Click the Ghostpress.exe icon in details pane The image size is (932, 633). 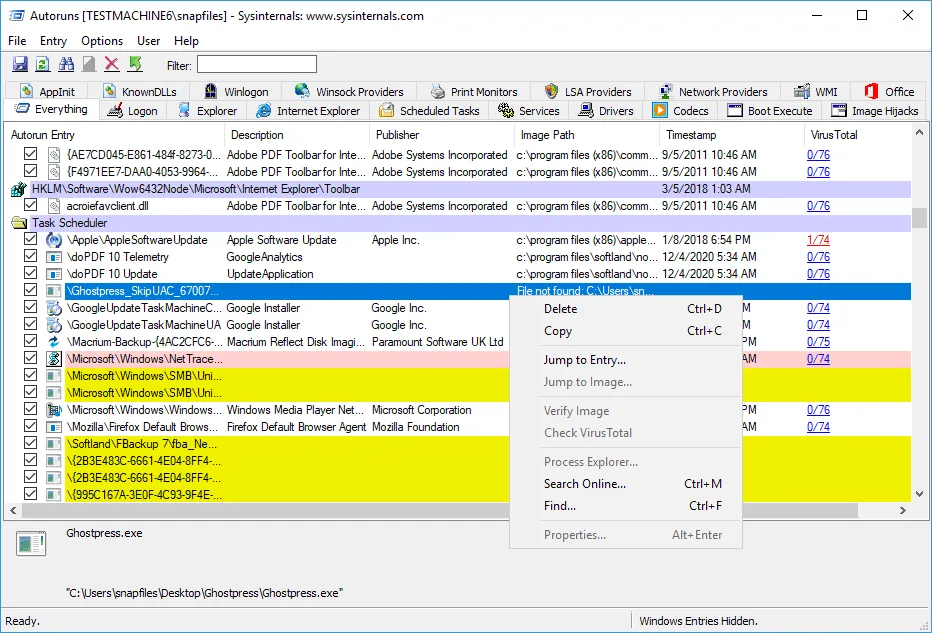[31, 543]
